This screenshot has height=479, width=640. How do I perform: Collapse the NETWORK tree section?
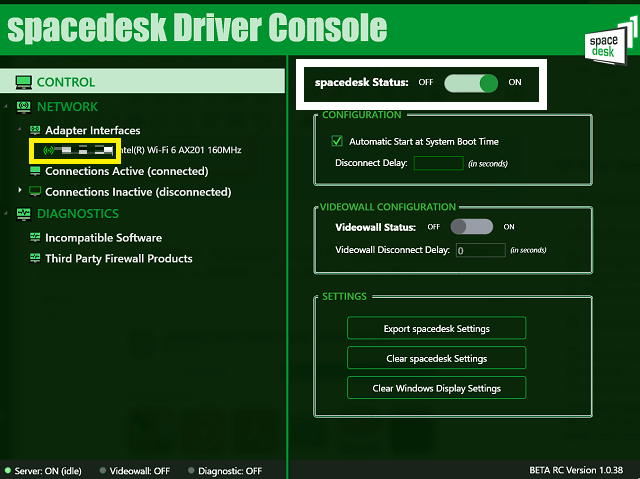pyautogui.click(x=6, y=106)
